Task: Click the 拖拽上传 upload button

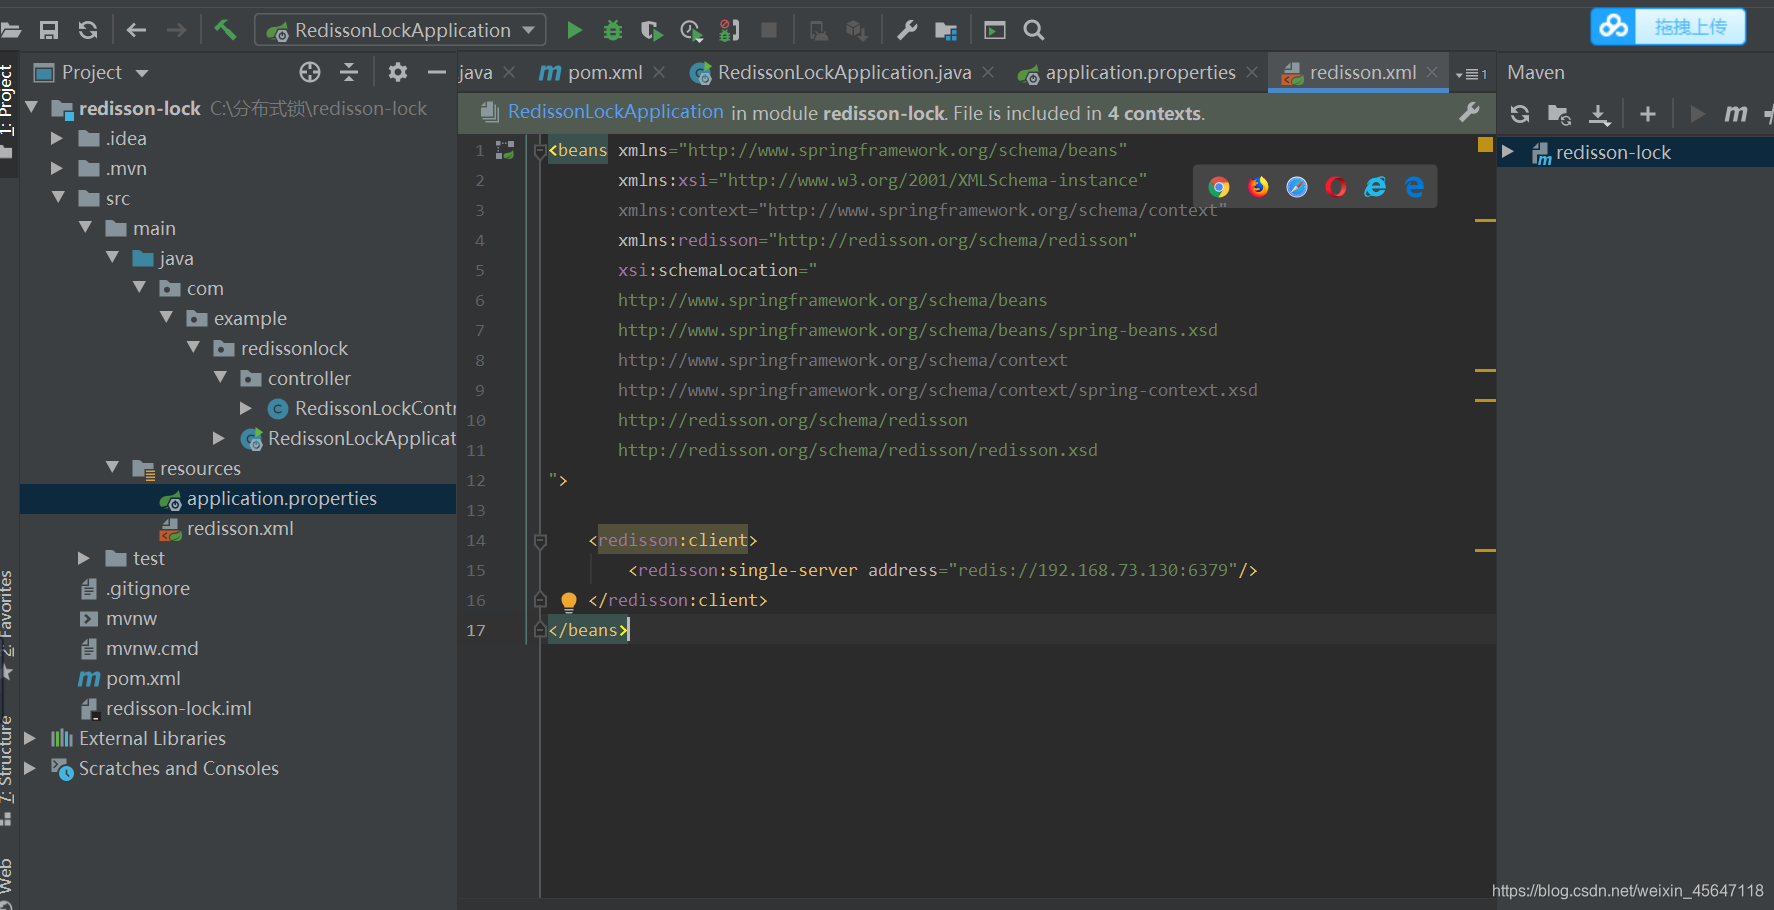Action: point(1690,26)
